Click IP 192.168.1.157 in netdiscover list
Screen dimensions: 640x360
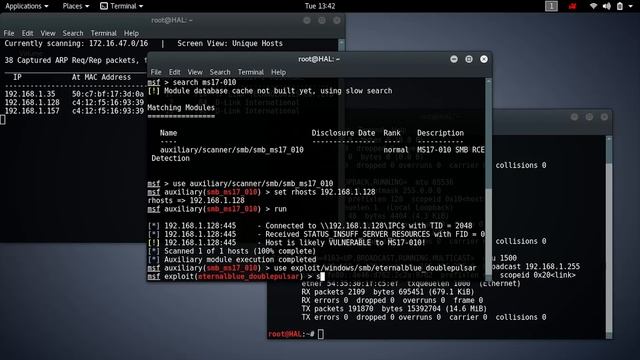pos(32,111)
